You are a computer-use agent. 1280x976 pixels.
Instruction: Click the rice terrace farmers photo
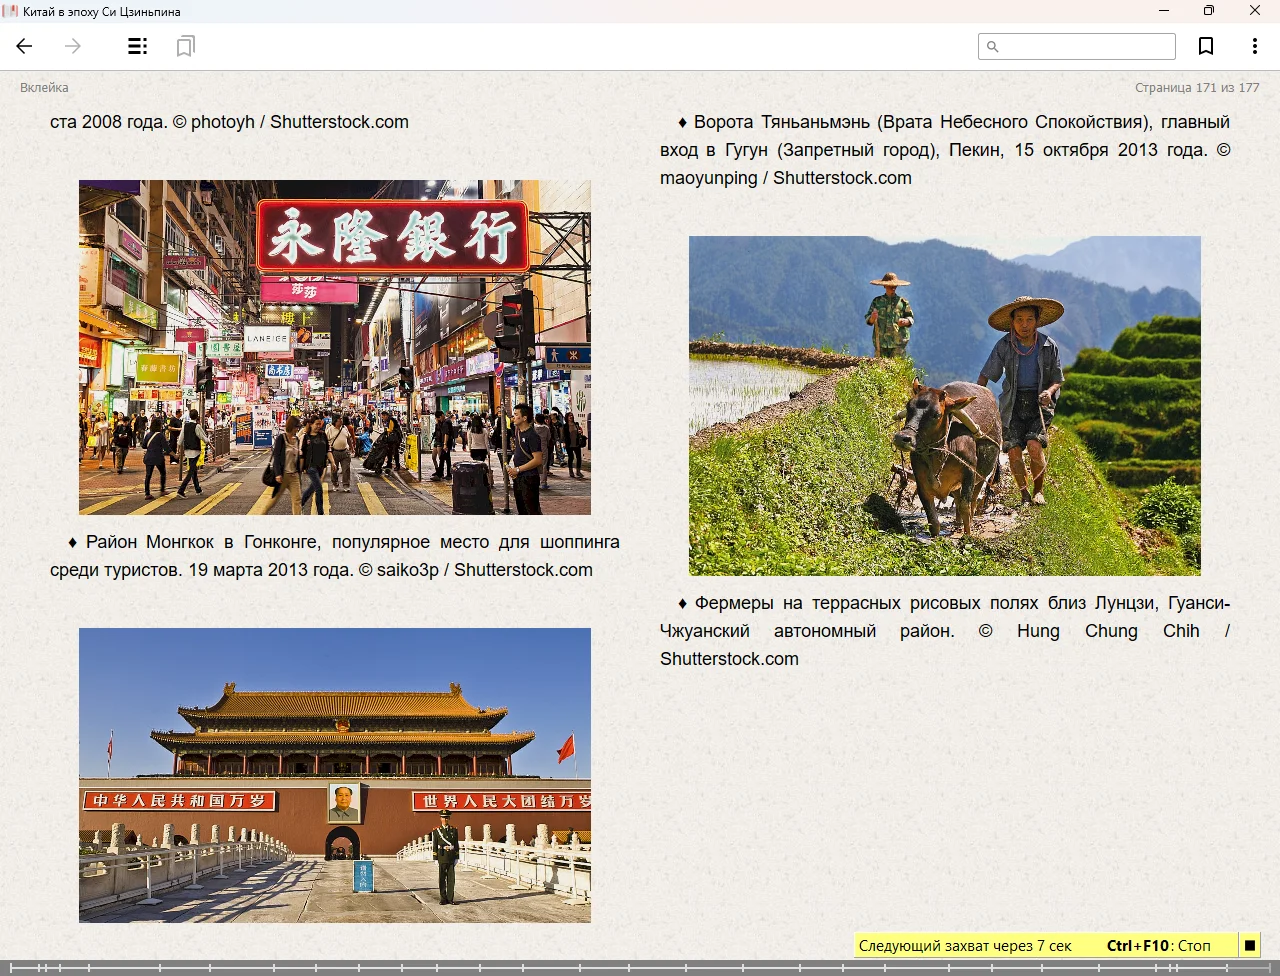click(x=944, y=405)
